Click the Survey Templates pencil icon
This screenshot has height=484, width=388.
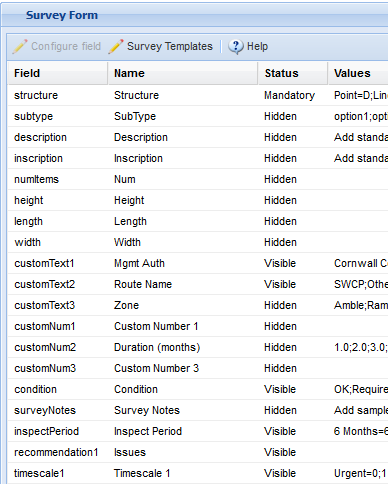116,46
